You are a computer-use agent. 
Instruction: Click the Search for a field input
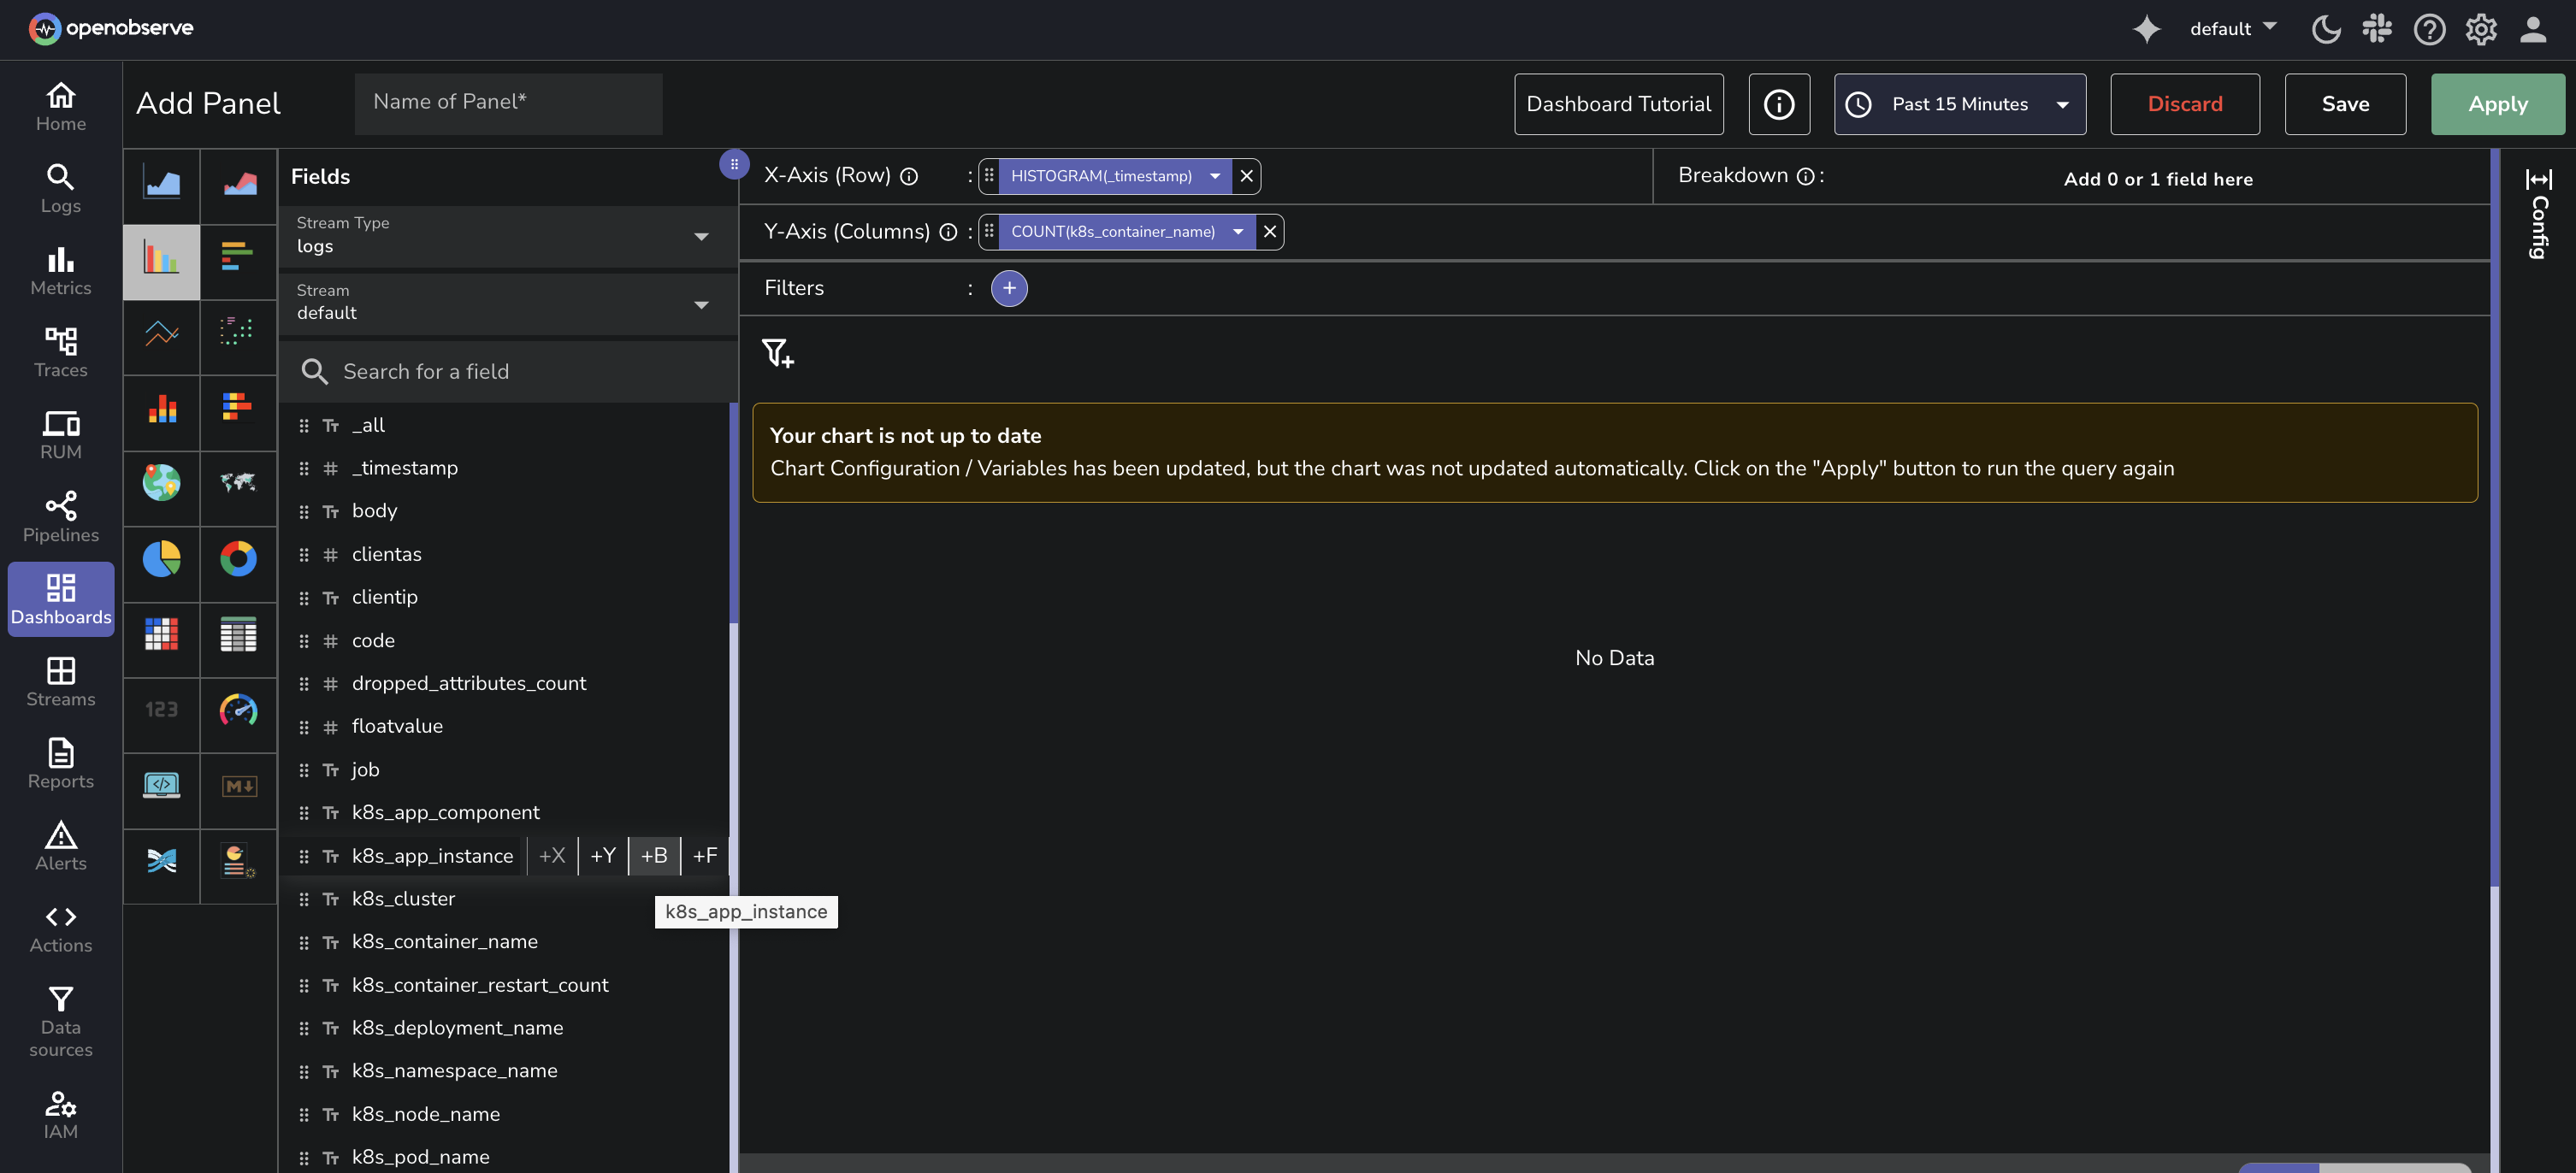pyautogui.click(x=508, y=372)
